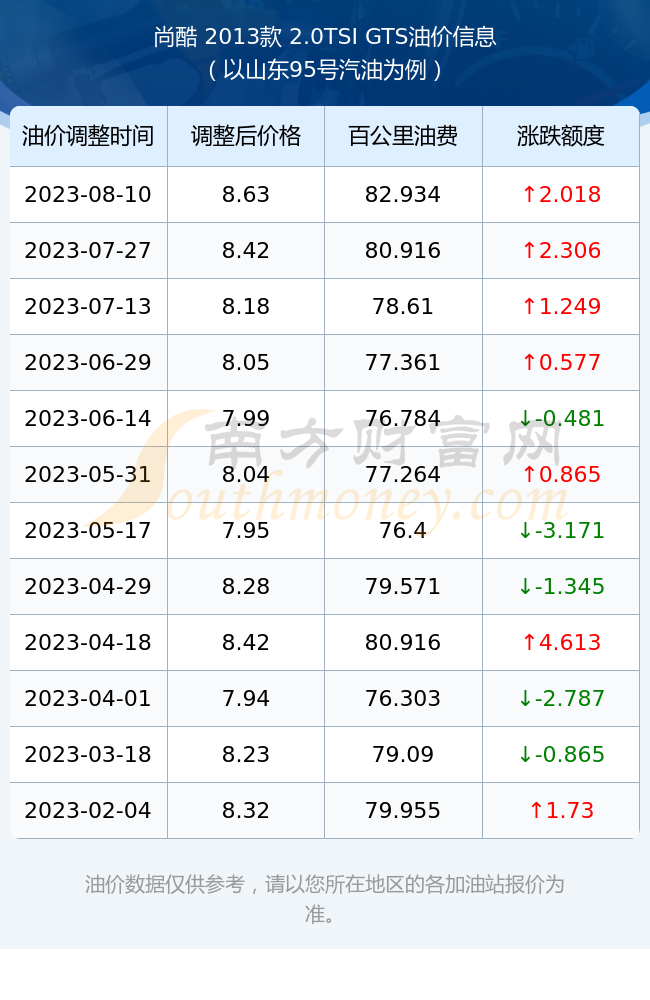Click the 调整后价格 column header
This screenshot has height=1000, width=650.
(246, 136)
